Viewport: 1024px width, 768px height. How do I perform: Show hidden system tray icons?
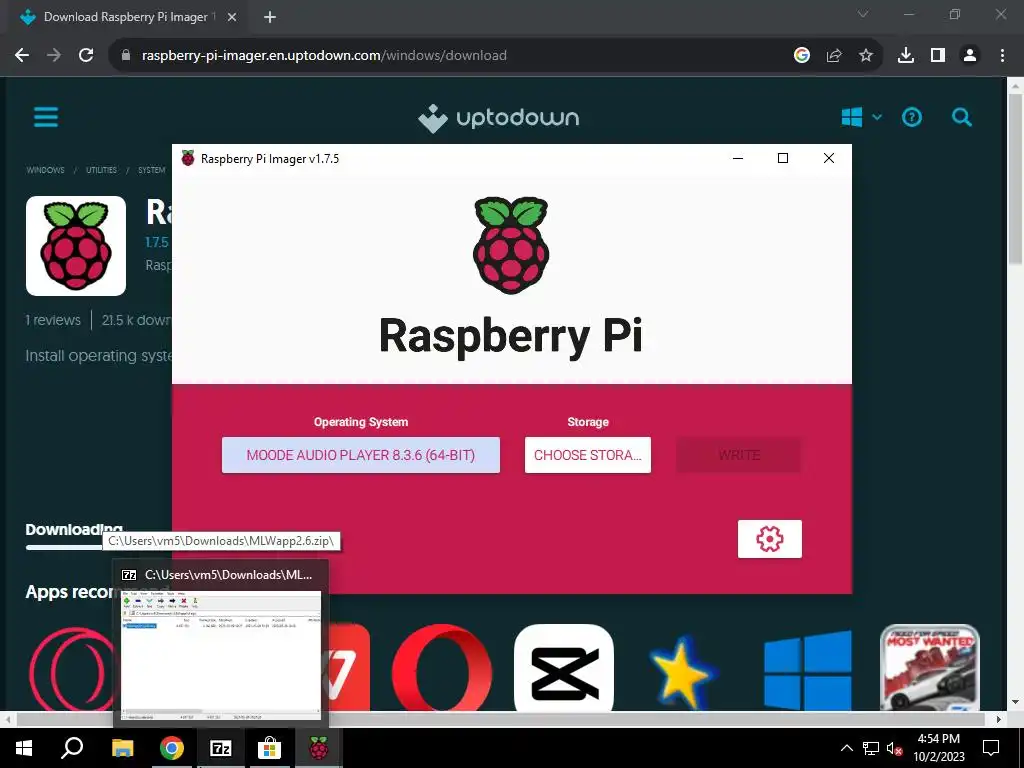tap(846, 748)
